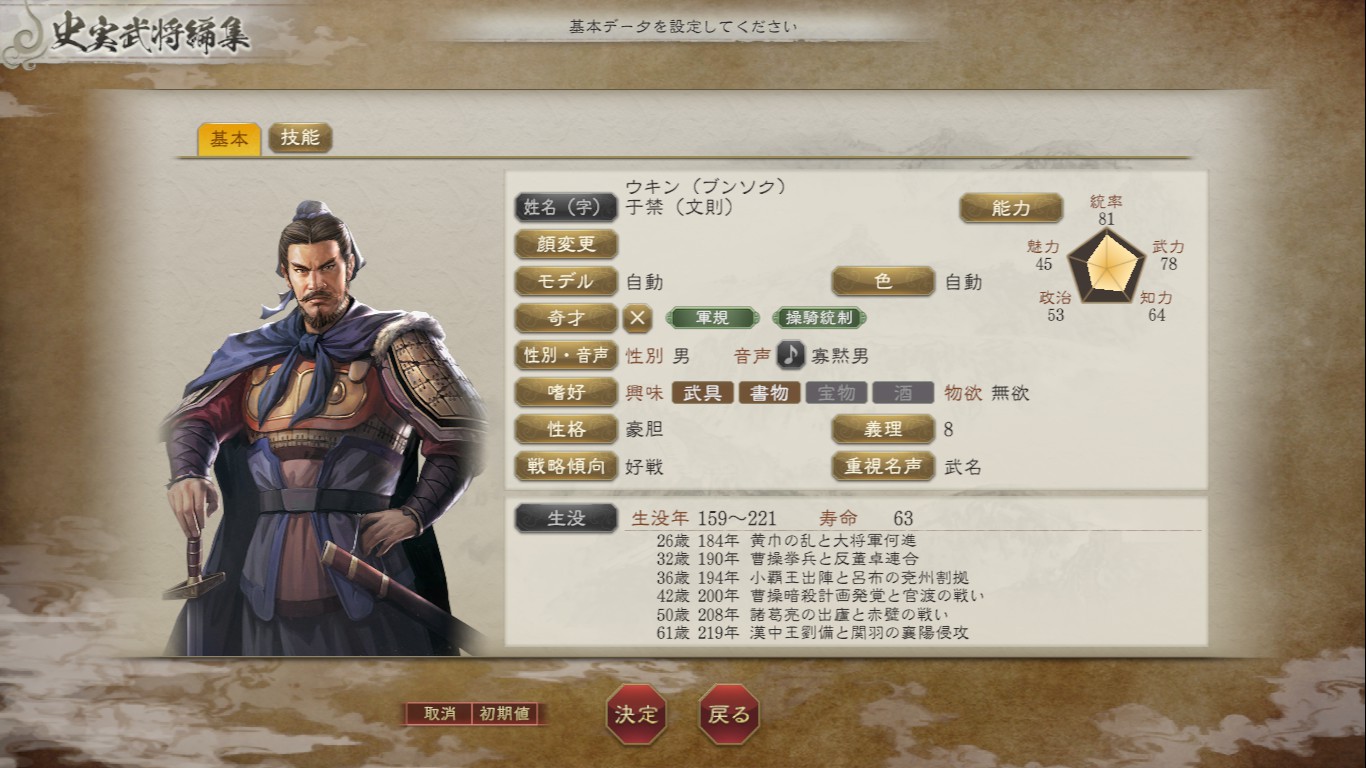Switch to the 技能 tab
The image size is (1366, 768).
tap(300, 138)
